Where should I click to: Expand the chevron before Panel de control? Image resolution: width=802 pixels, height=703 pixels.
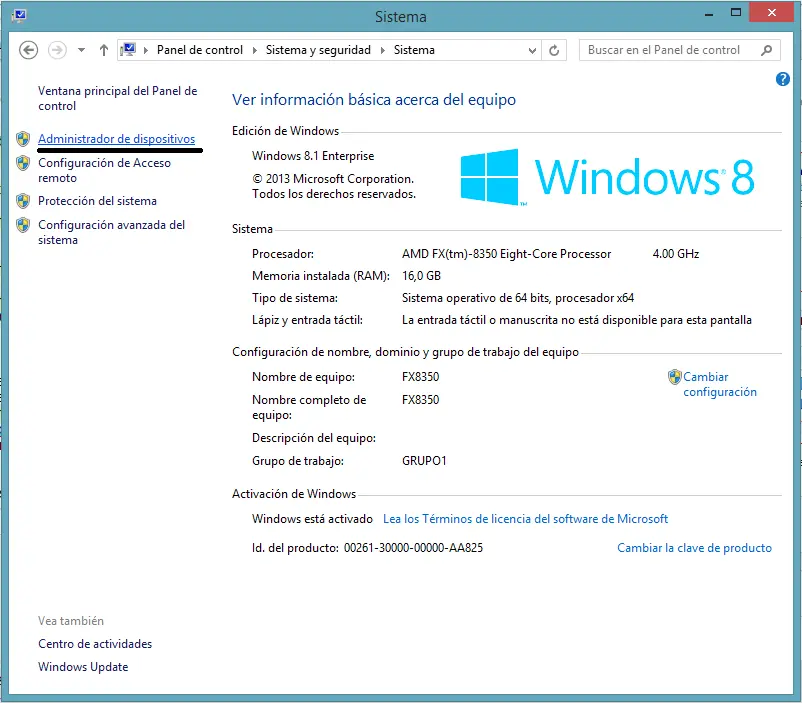click(146, 50)
